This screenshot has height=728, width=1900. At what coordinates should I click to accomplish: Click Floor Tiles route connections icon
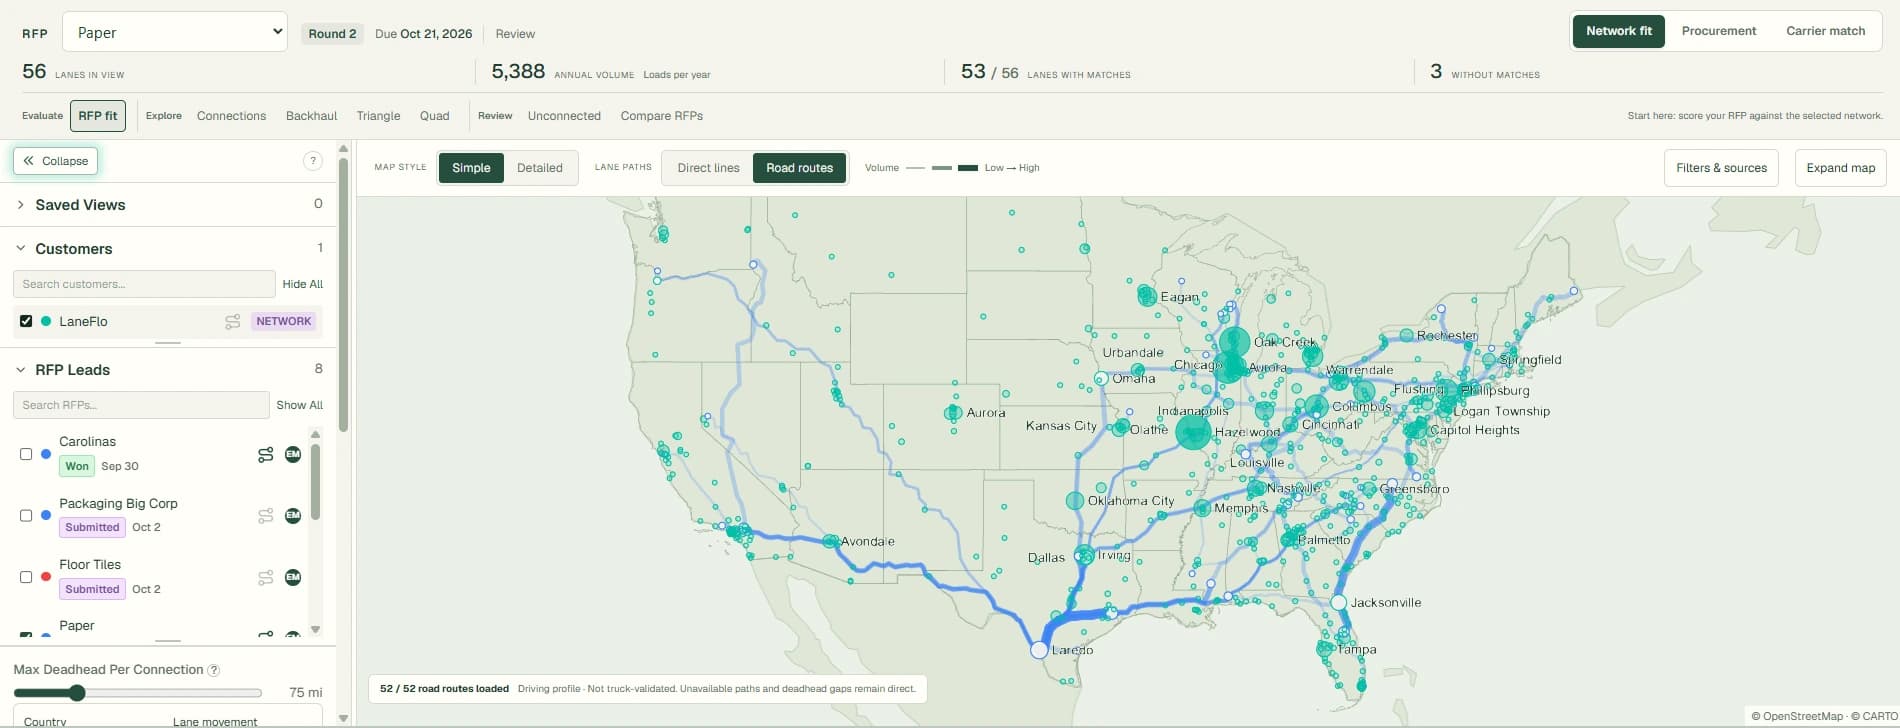(x=265, y=578)
